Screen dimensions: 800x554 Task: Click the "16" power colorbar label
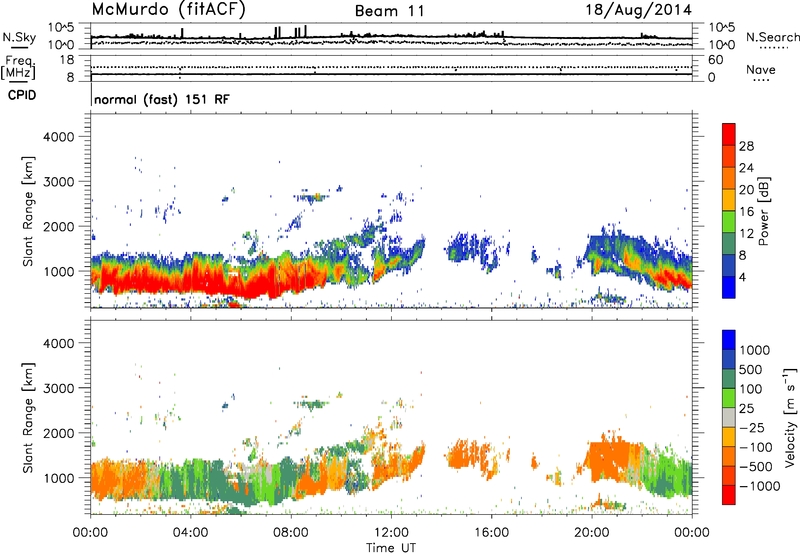(746, 212)
